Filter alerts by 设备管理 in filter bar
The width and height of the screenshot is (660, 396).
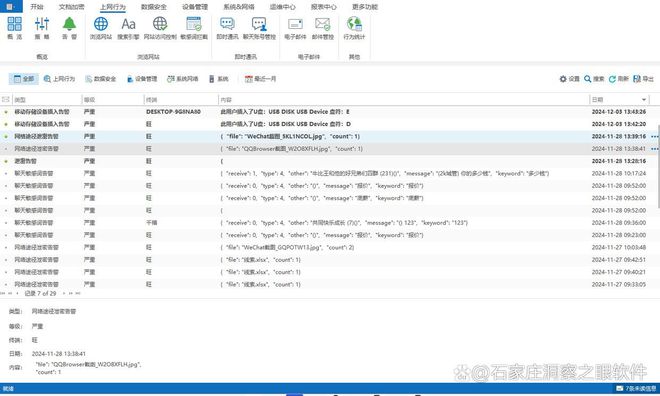point(142,79)
